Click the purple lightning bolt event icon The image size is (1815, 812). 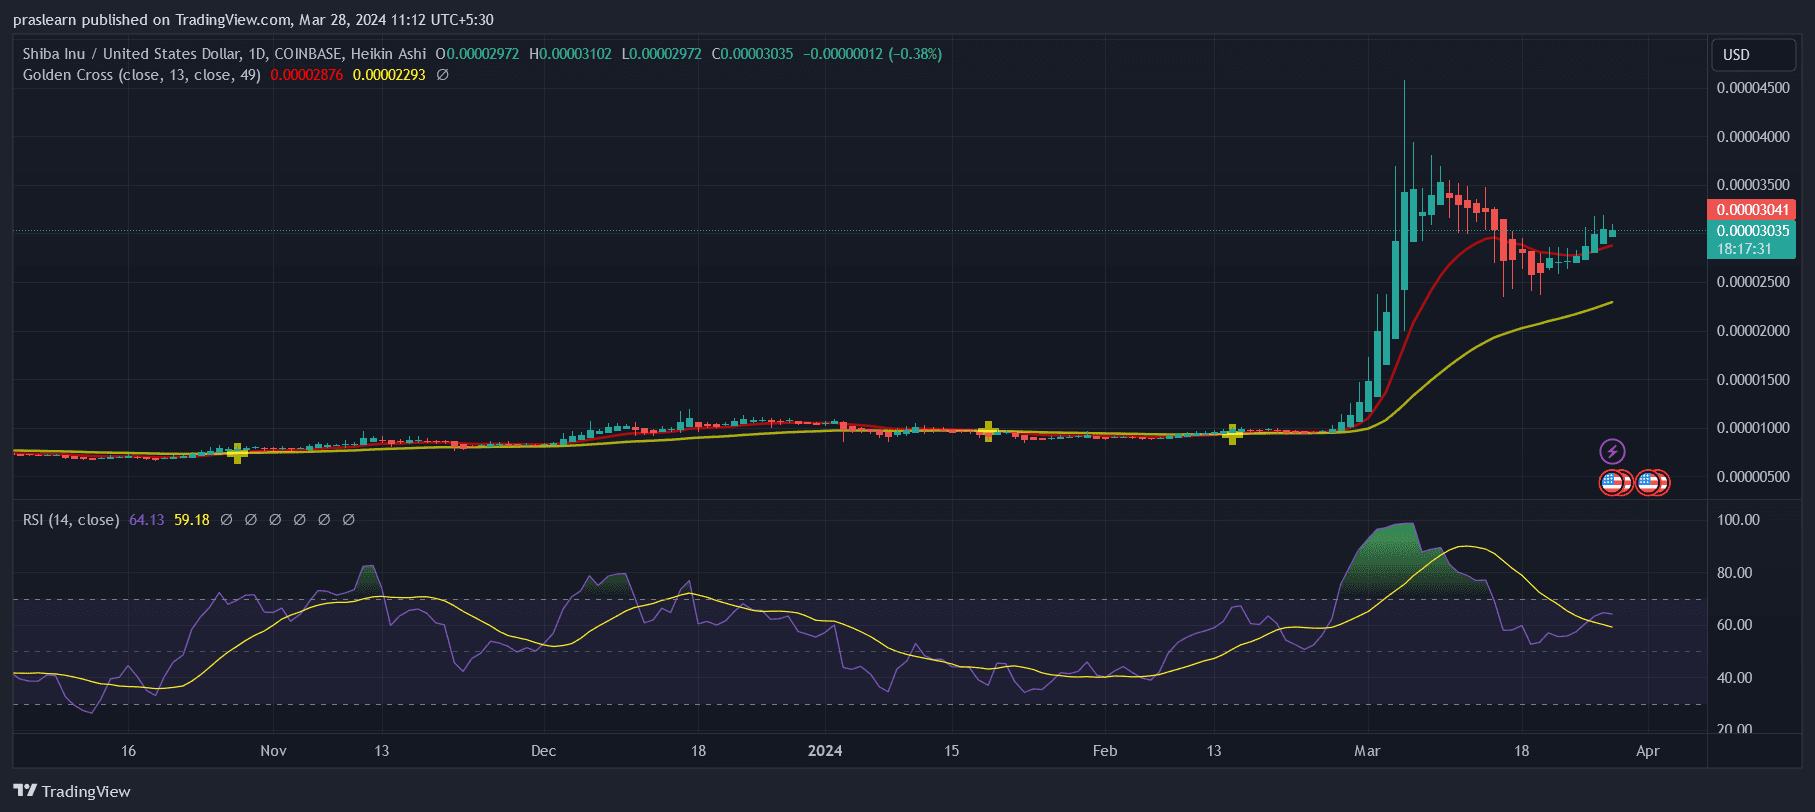click(x=1612, y=451)
